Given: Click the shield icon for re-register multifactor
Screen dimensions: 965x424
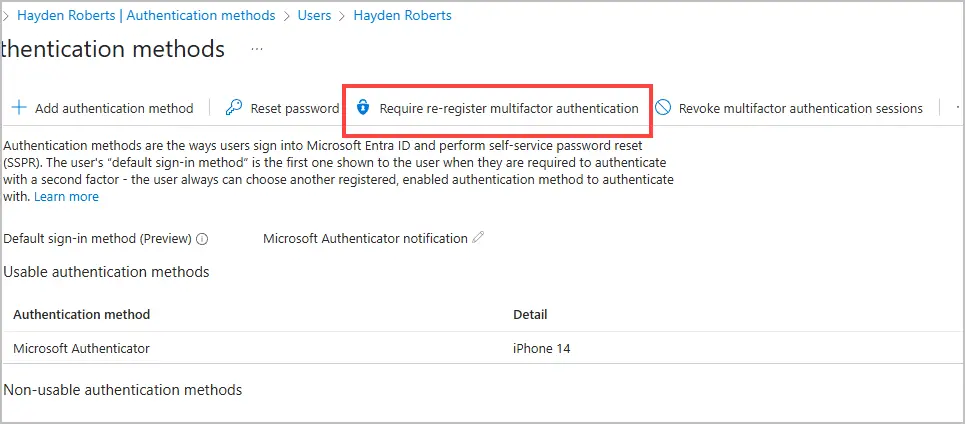Looking at the screenshot, I should tap(363, 108).
